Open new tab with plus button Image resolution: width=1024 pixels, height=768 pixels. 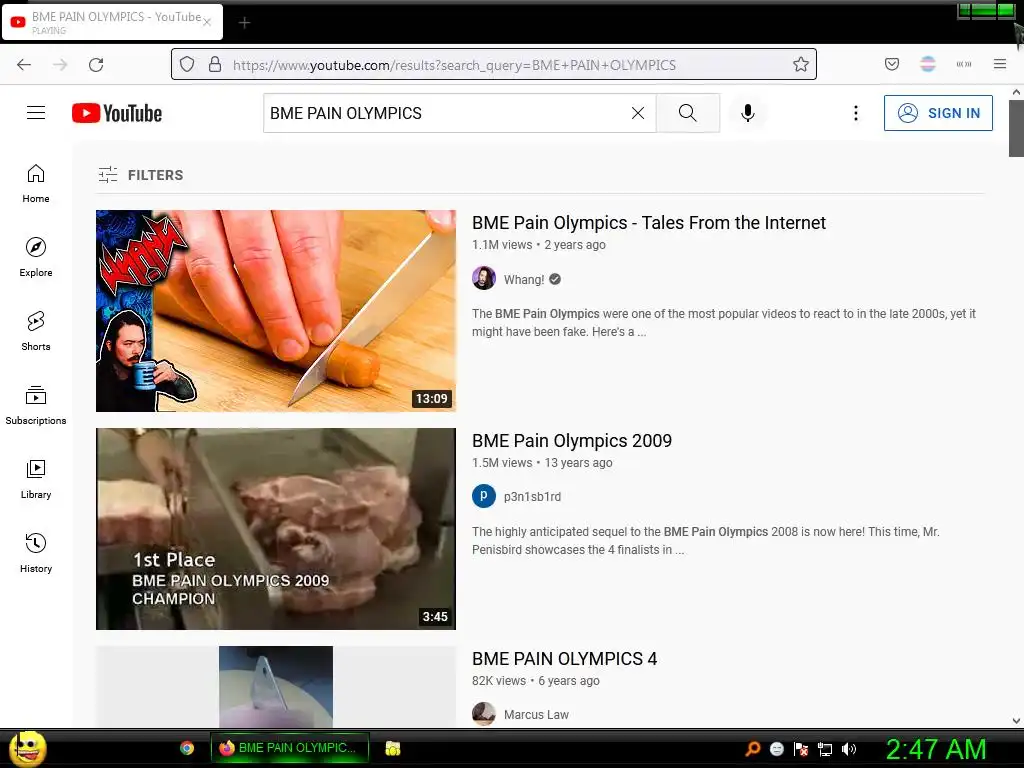point(244,23)
